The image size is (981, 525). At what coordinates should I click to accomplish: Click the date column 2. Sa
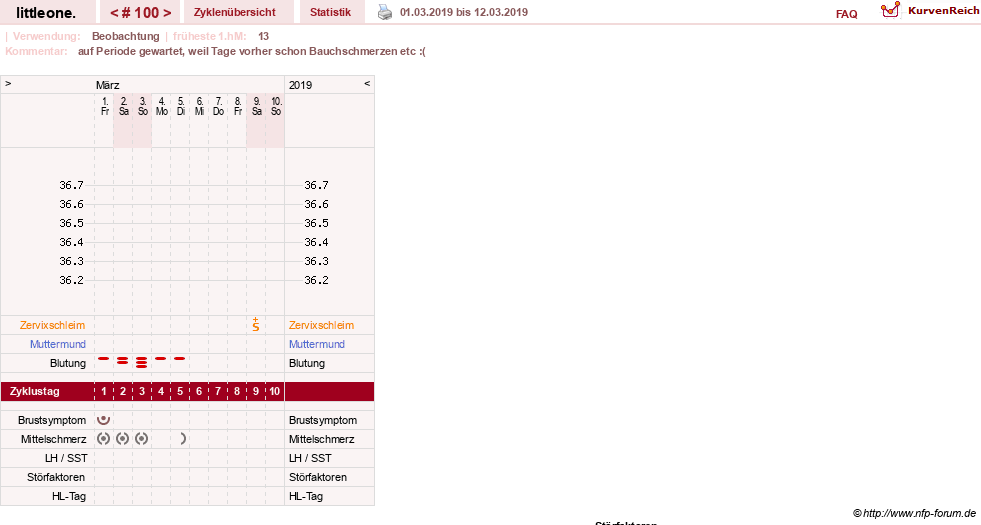point(123,106)
